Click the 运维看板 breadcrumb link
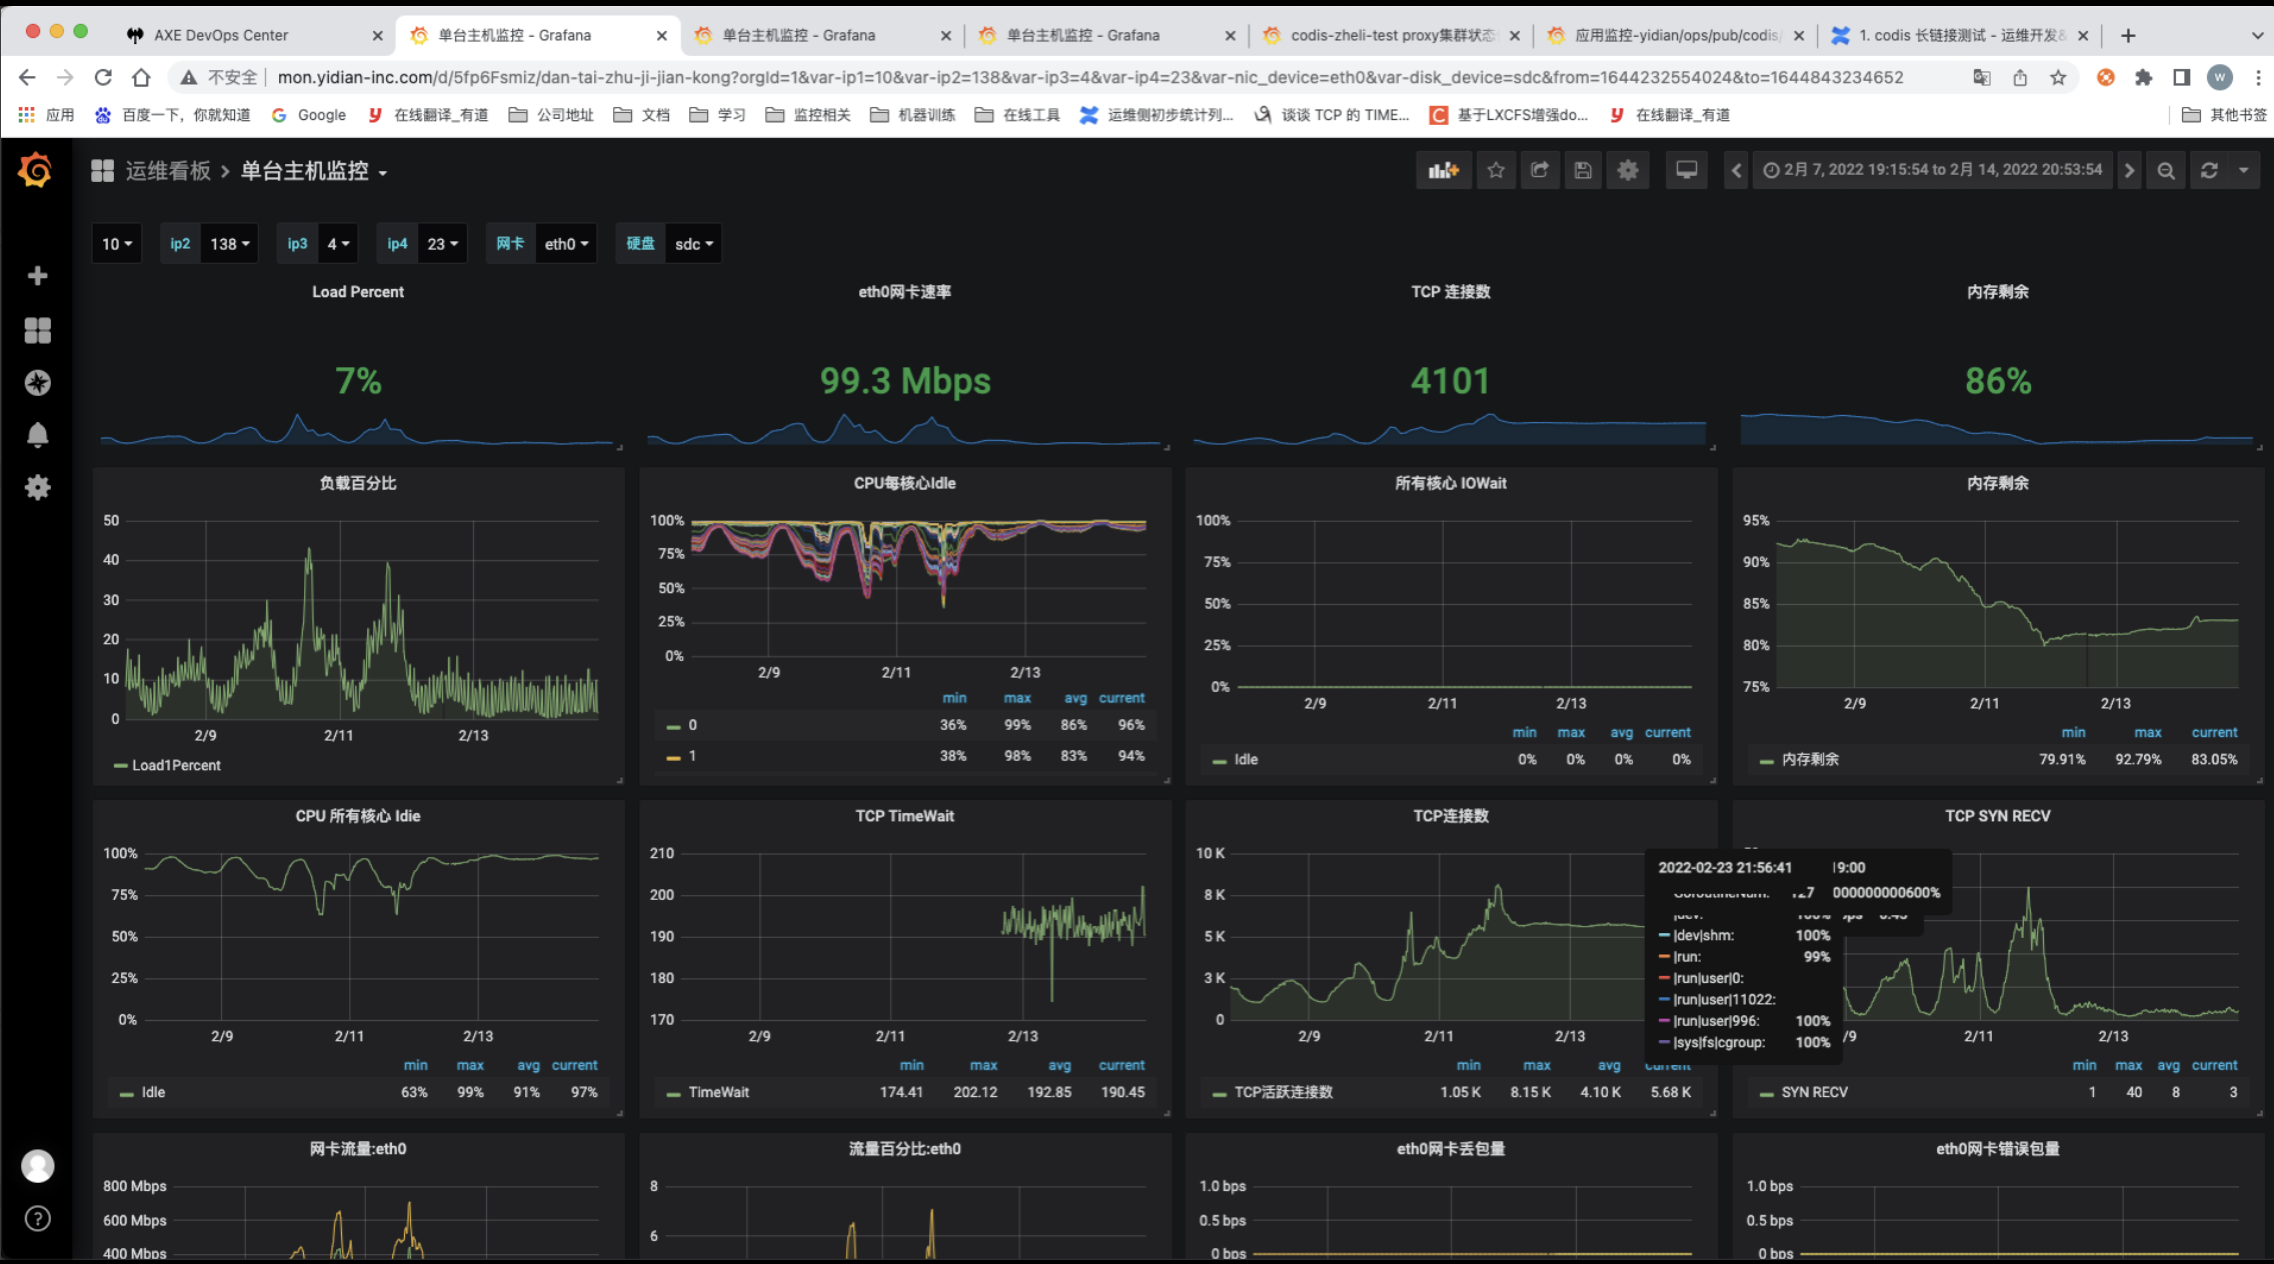This screenshot has height=1264, width=2274. point(168,171)
